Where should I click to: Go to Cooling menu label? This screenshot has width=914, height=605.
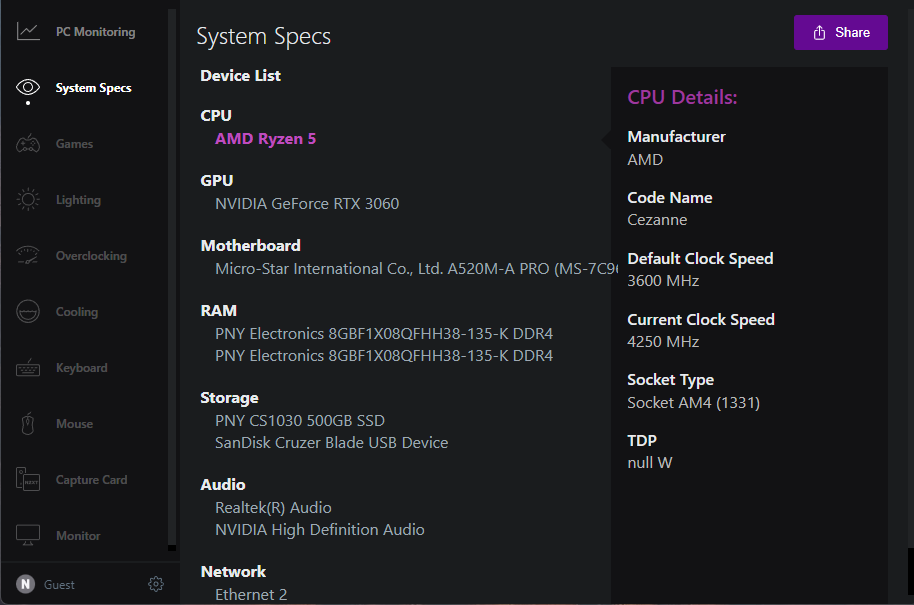click(x=77, y=312)
